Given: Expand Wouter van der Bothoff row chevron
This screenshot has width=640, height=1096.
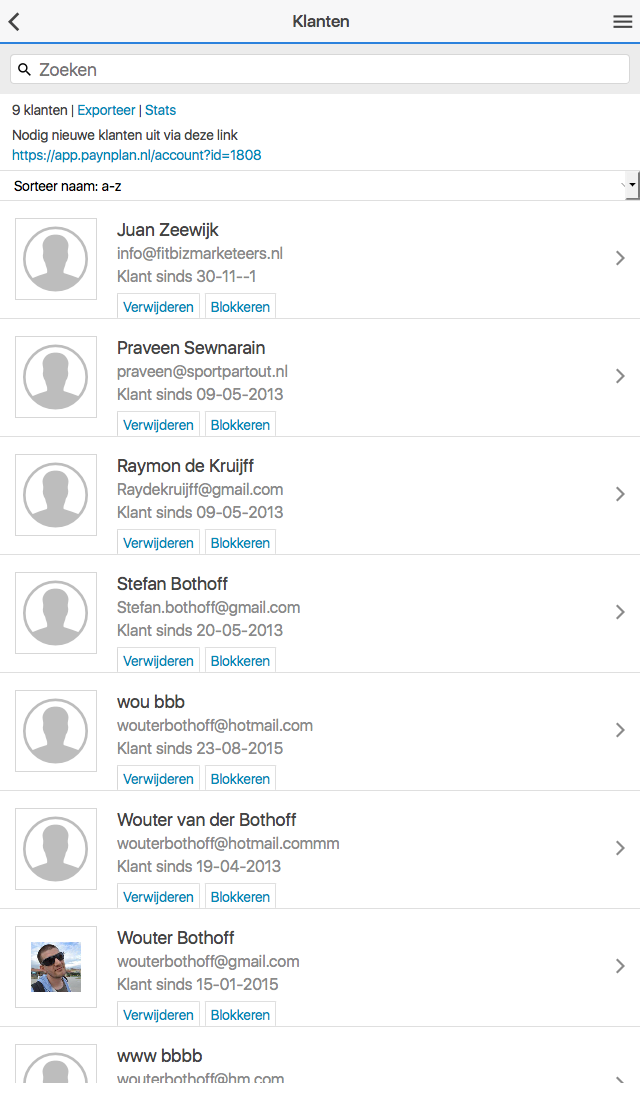Looking at the screenshot, I should [x=620, y=849].
